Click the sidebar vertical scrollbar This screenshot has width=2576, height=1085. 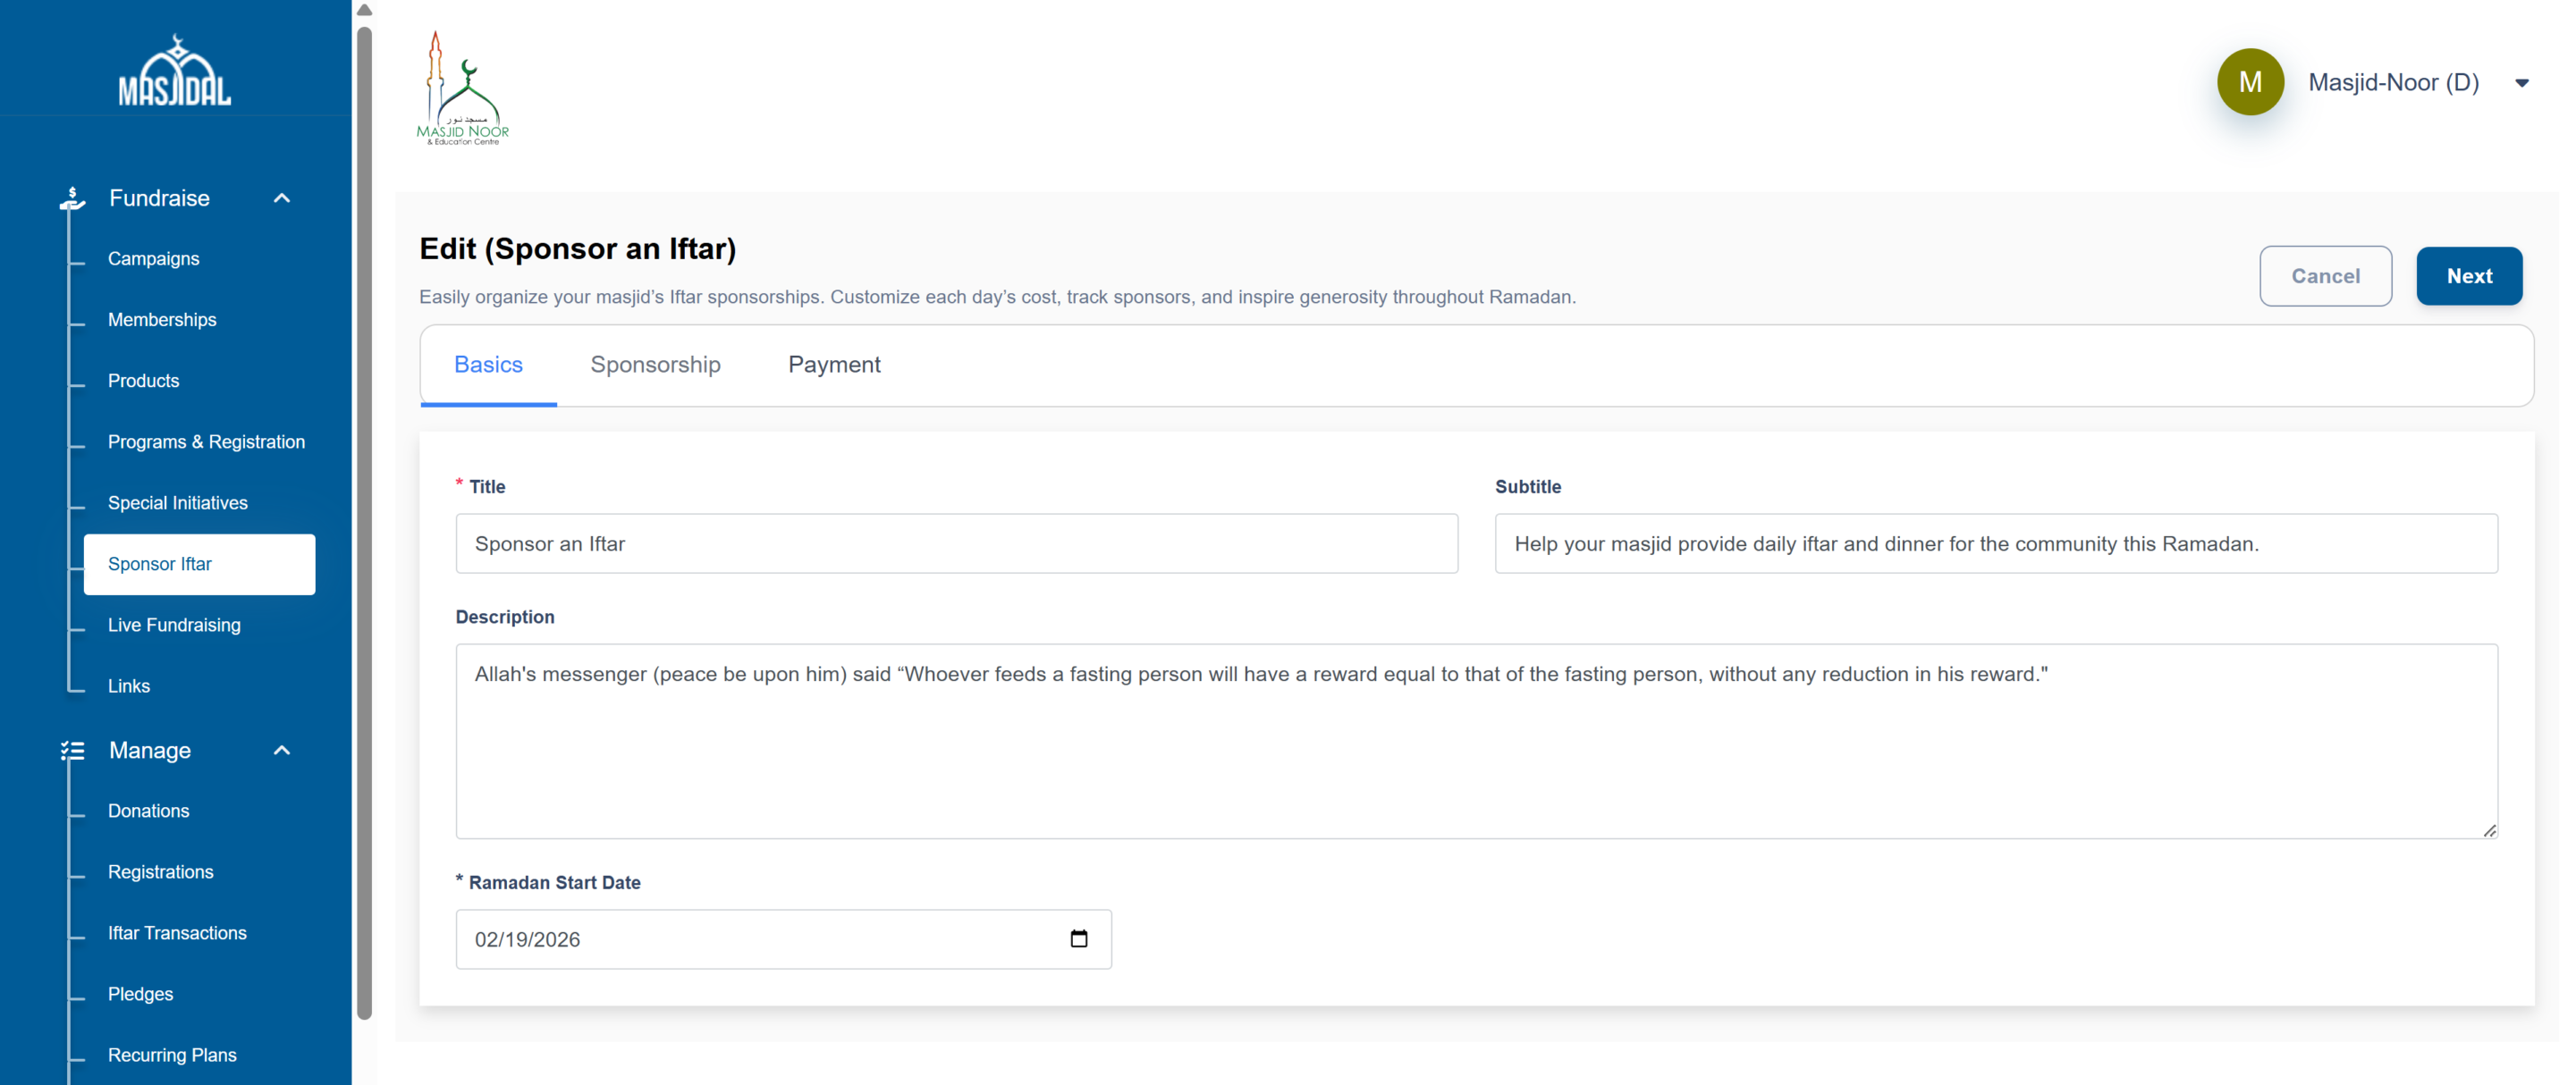pyautogui.click(x=364, y=520)
